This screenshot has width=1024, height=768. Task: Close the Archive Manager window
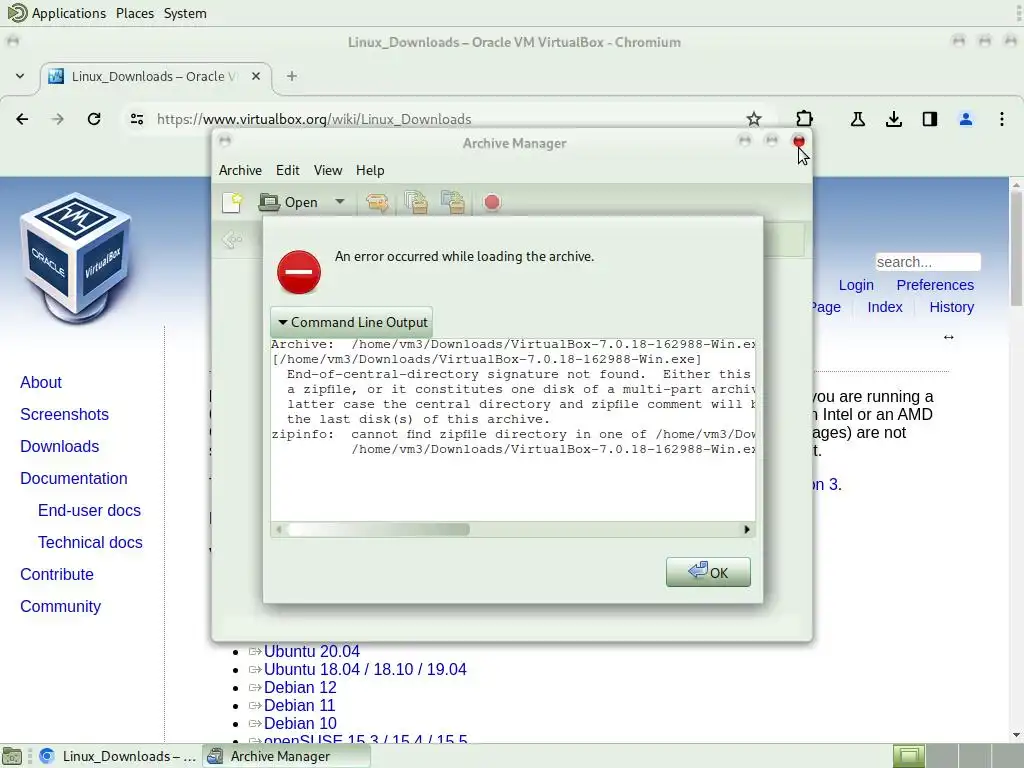pos(799,141)
